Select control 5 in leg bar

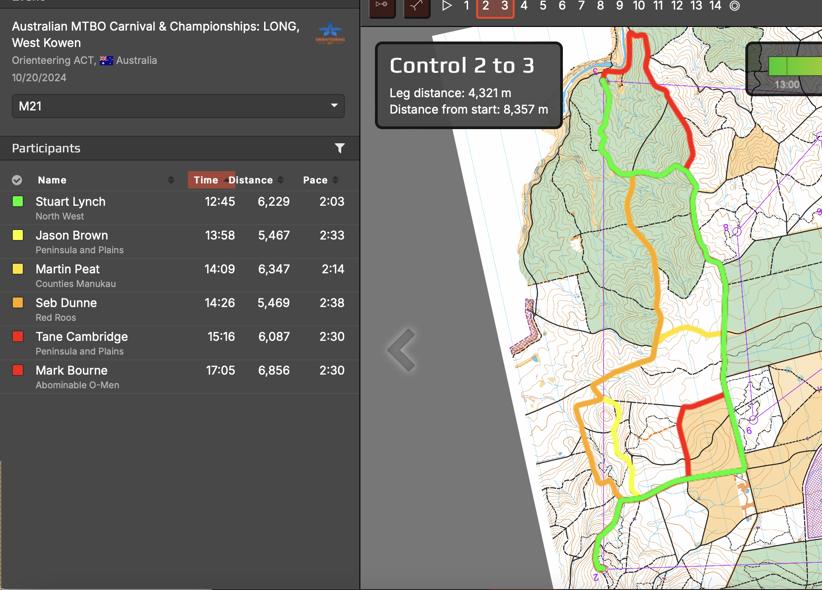click(x=543, y=6)
